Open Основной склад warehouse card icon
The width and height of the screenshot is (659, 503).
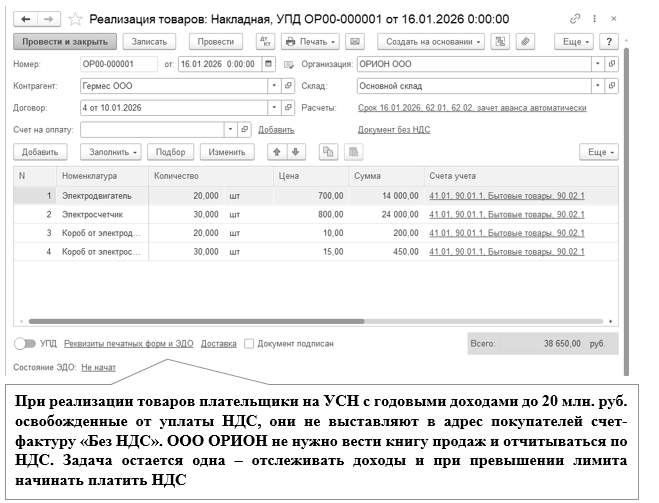click(612, 86)
